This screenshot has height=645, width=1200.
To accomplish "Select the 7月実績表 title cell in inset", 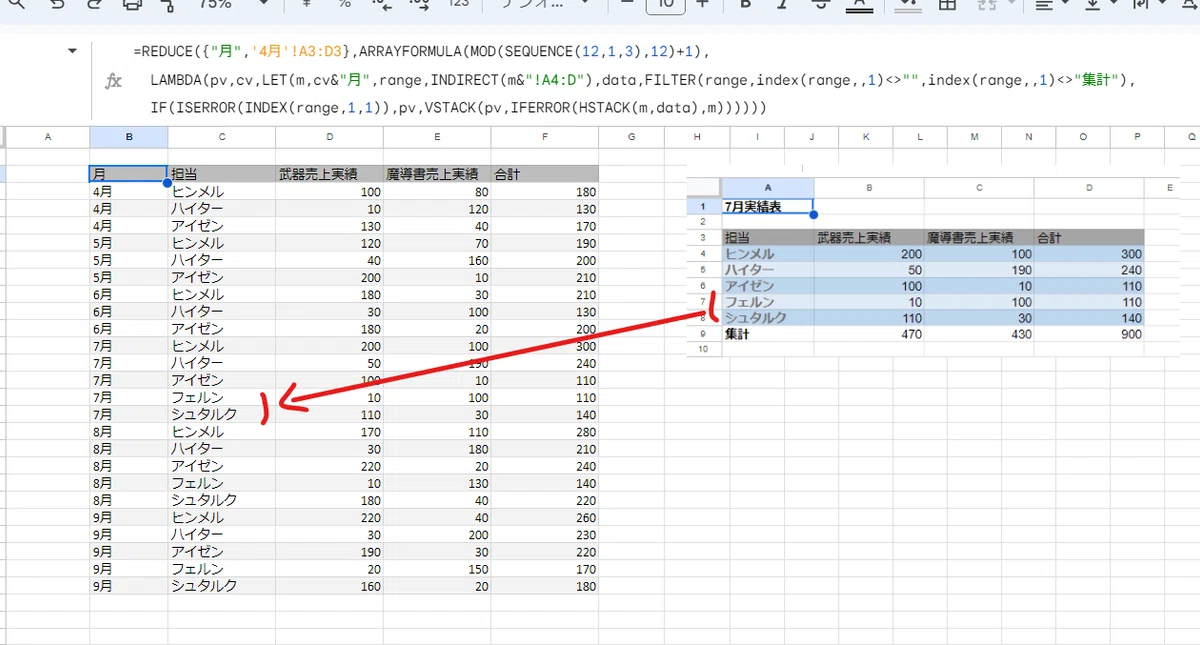I will point(768,206).
